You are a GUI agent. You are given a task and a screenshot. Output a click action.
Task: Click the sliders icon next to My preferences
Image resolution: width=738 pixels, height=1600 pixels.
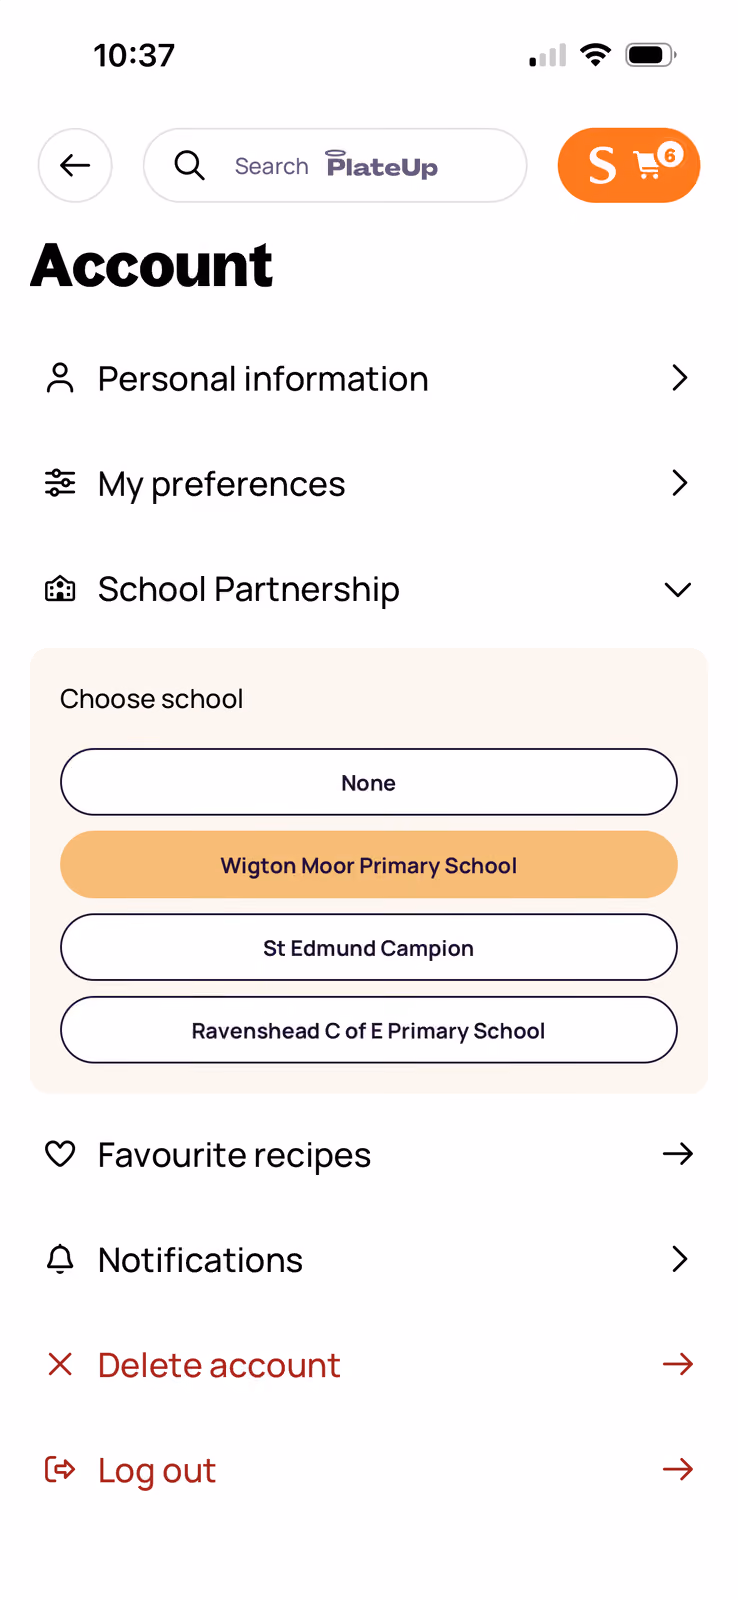[x=60, y=484]
